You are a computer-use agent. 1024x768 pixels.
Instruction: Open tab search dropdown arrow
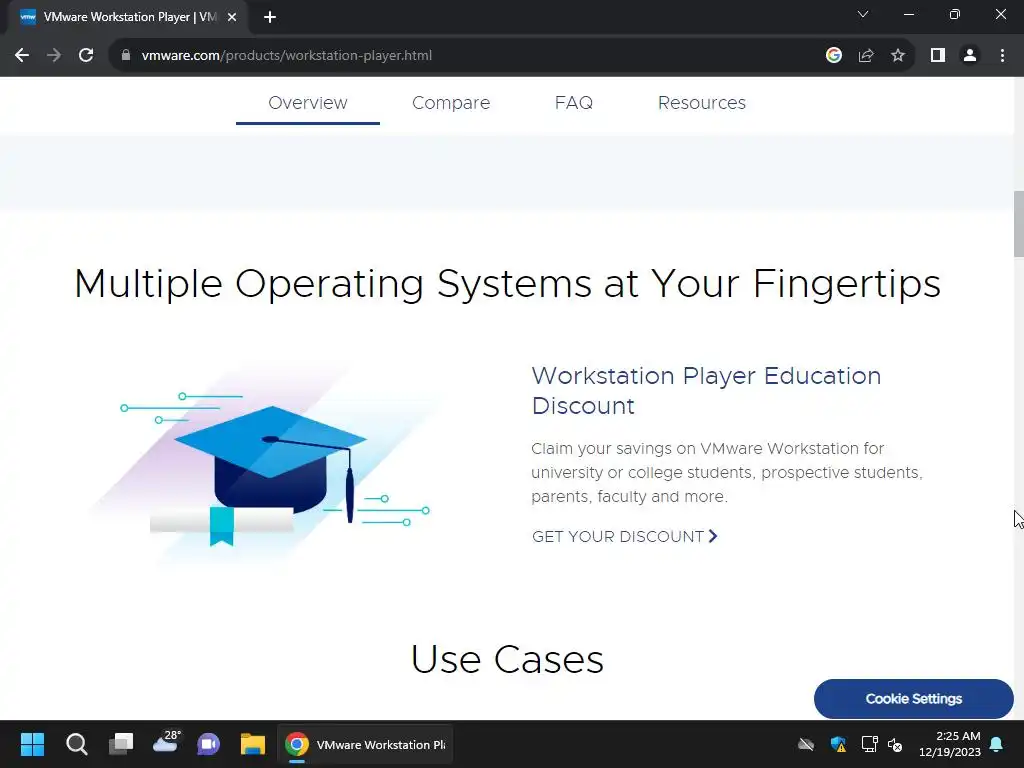pos(863,14)
